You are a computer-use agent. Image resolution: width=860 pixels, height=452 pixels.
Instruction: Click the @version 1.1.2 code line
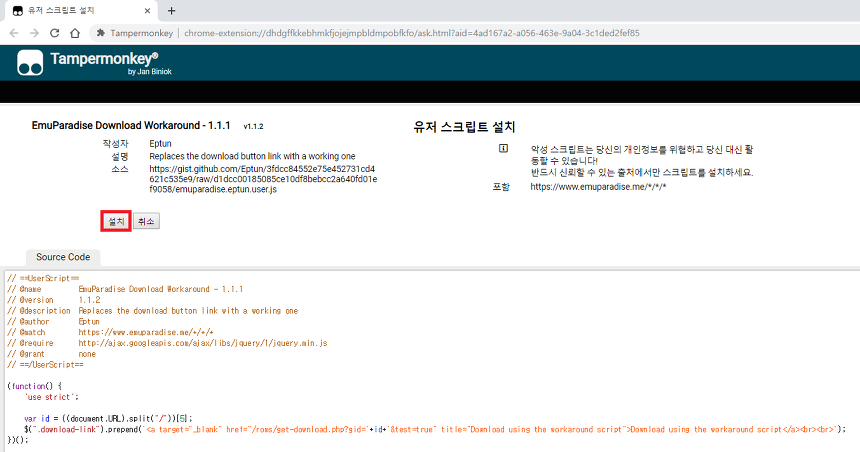click(54, 300)
